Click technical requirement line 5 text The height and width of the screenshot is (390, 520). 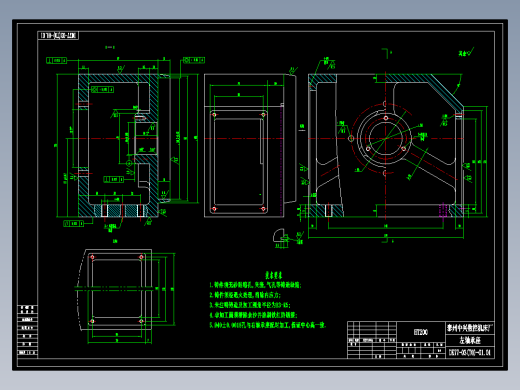[267, 325]
